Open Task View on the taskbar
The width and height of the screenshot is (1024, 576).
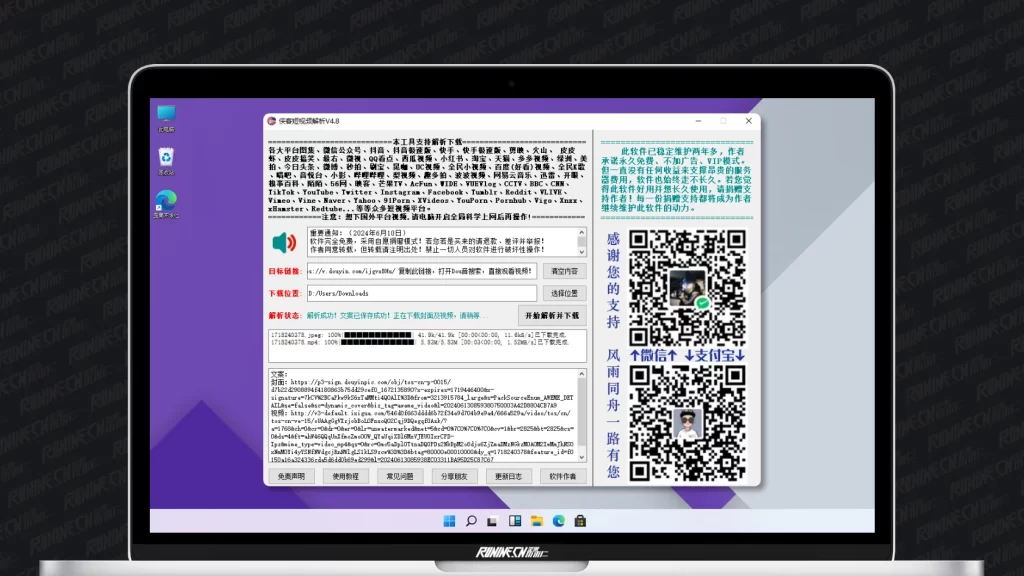coord(493,520)
